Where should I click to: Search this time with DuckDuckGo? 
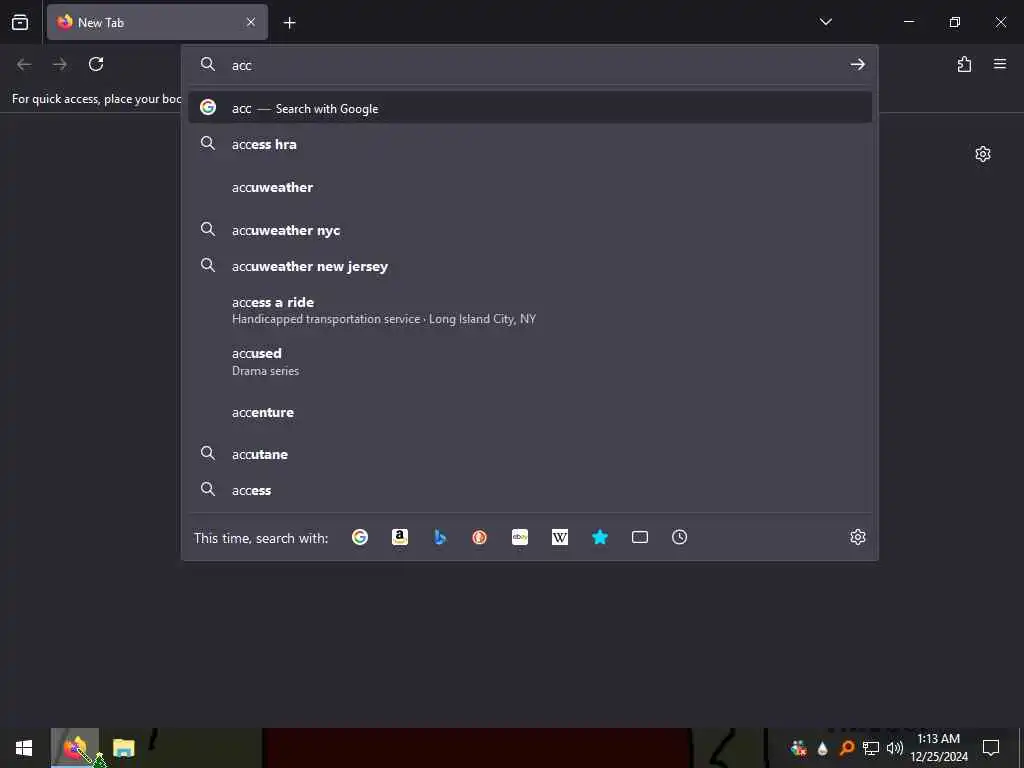[x=479, y=537]
